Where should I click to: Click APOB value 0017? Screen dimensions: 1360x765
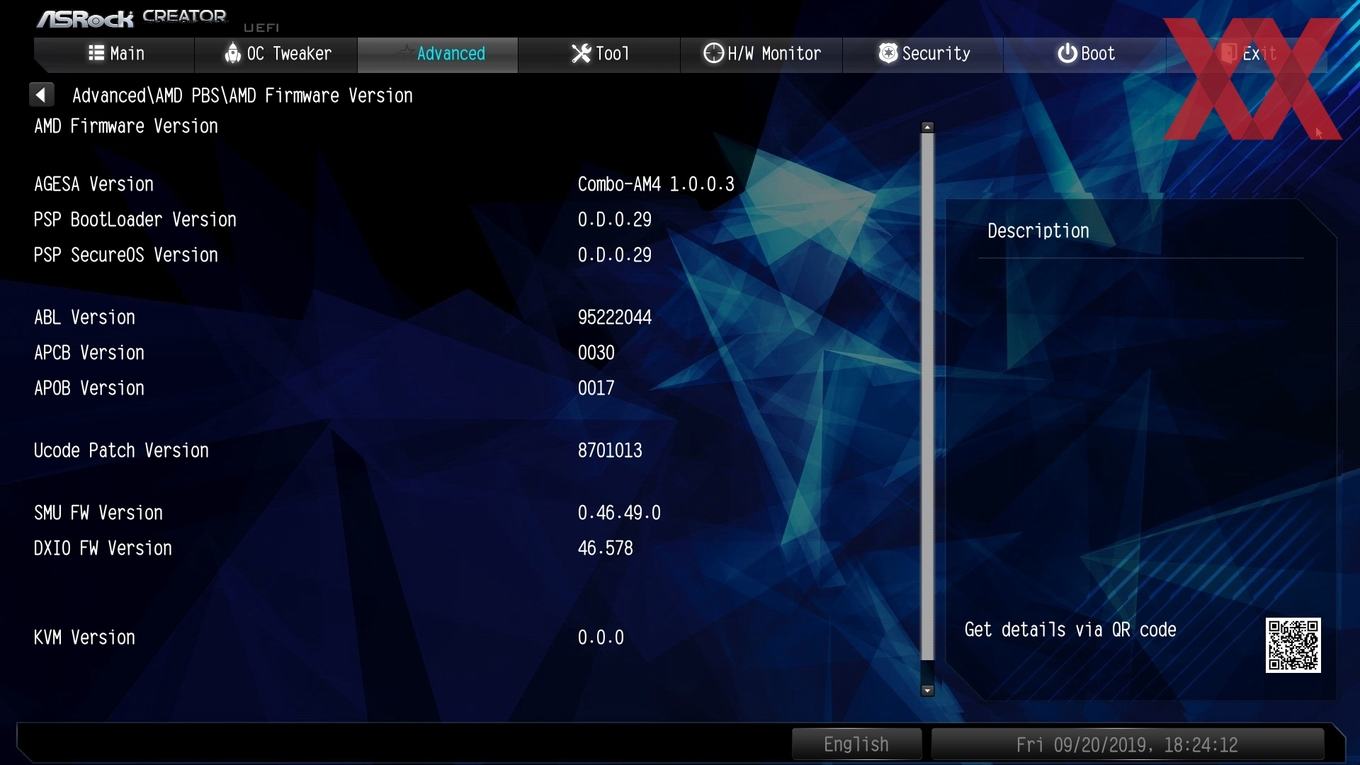[x=596, y=388]
